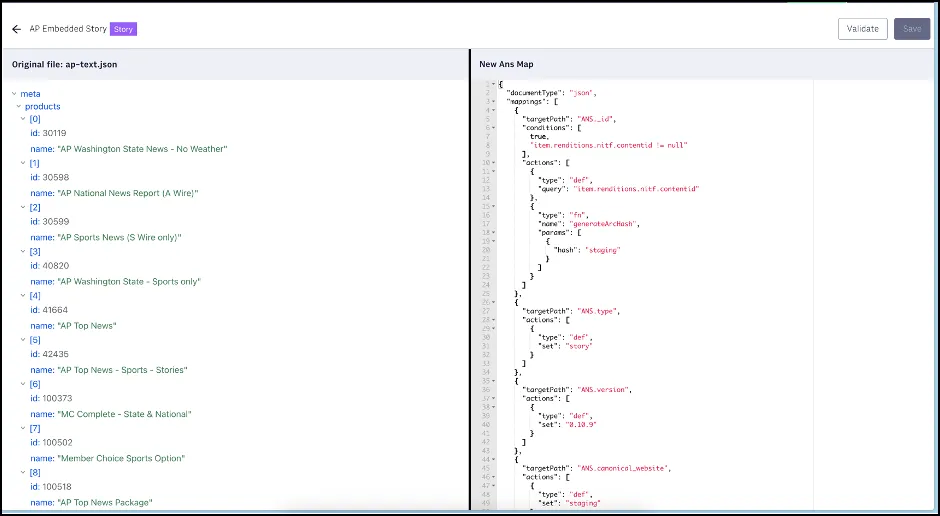Image resolution: width=940 pixels, height=516 pixels.
Task: Fold the mapping object at line 35
Action: pyautogui.click(x=494, y=381)
